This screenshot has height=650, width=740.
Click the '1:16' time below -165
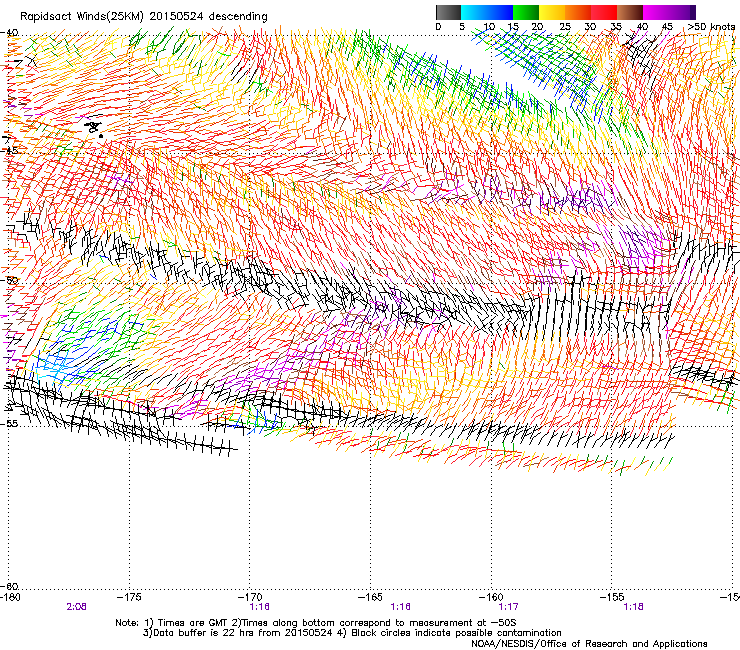click(400, 607)
